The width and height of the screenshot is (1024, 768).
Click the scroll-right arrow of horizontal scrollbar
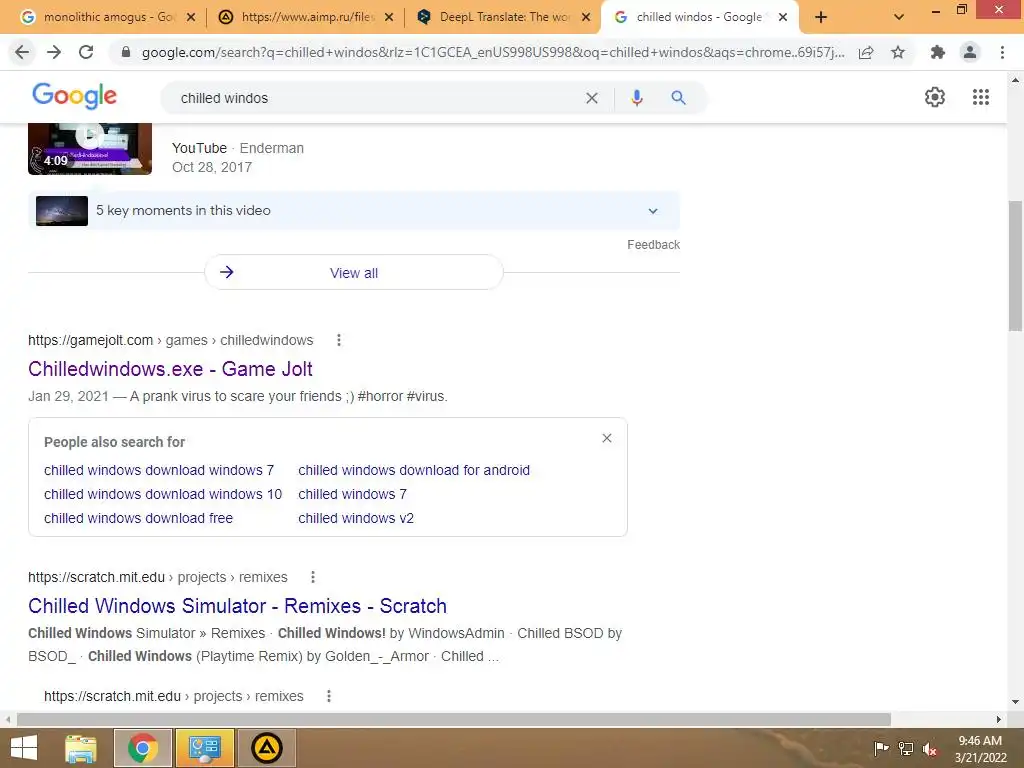tap(998, 720)
